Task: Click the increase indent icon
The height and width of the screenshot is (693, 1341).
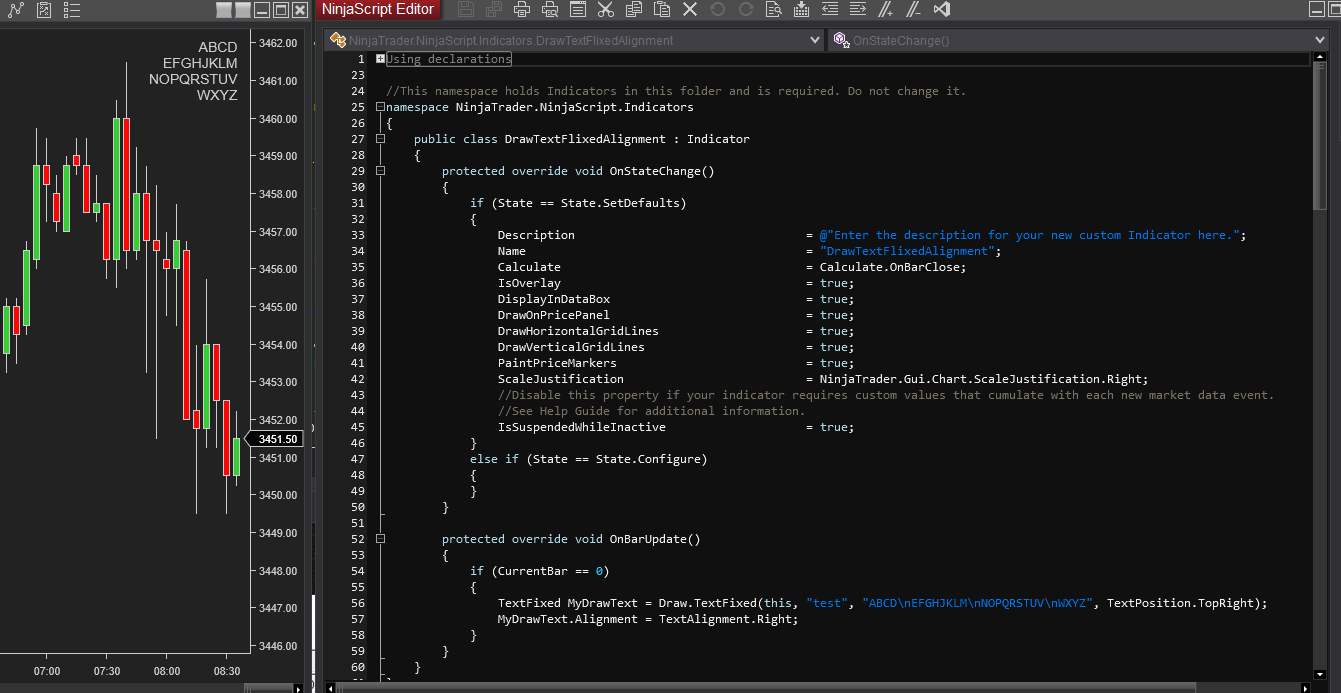Action: 857,10
